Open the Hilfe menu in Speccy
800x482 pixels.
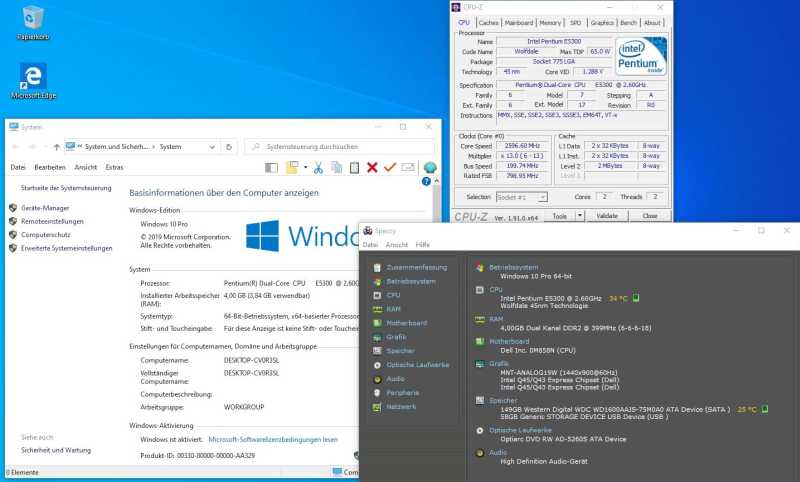pos(423,245)
